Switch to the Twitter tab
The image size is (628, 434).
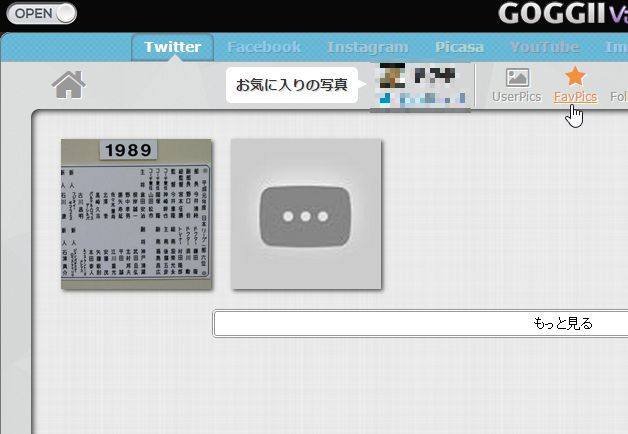(173, 47)
